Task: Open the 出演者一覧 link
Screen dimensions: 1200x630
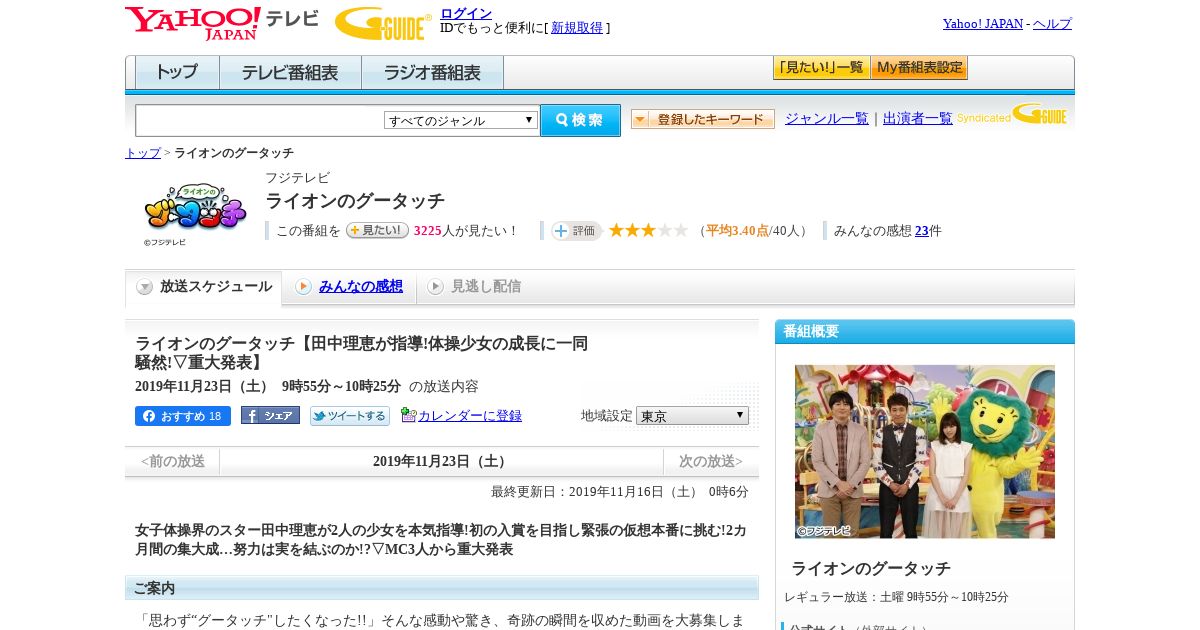Action: coord(917,118)
